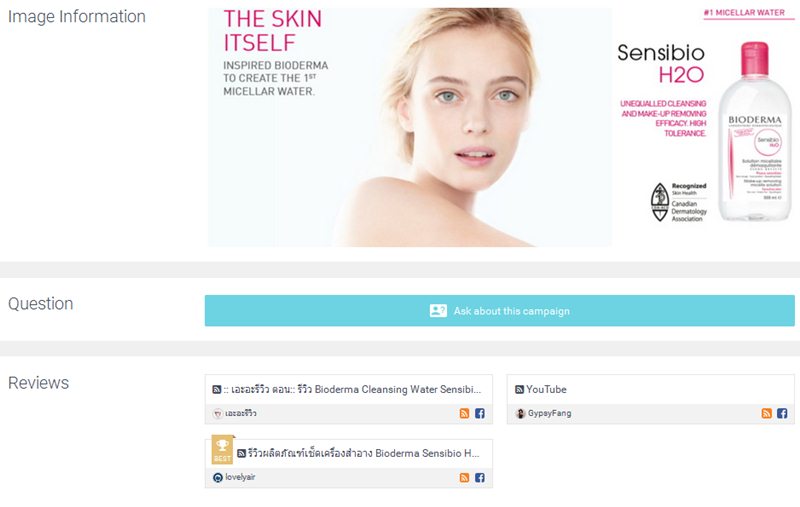Click Facebook icon on lovelyair review card
This screenshot has height=507, width=800.
[480, 478]
